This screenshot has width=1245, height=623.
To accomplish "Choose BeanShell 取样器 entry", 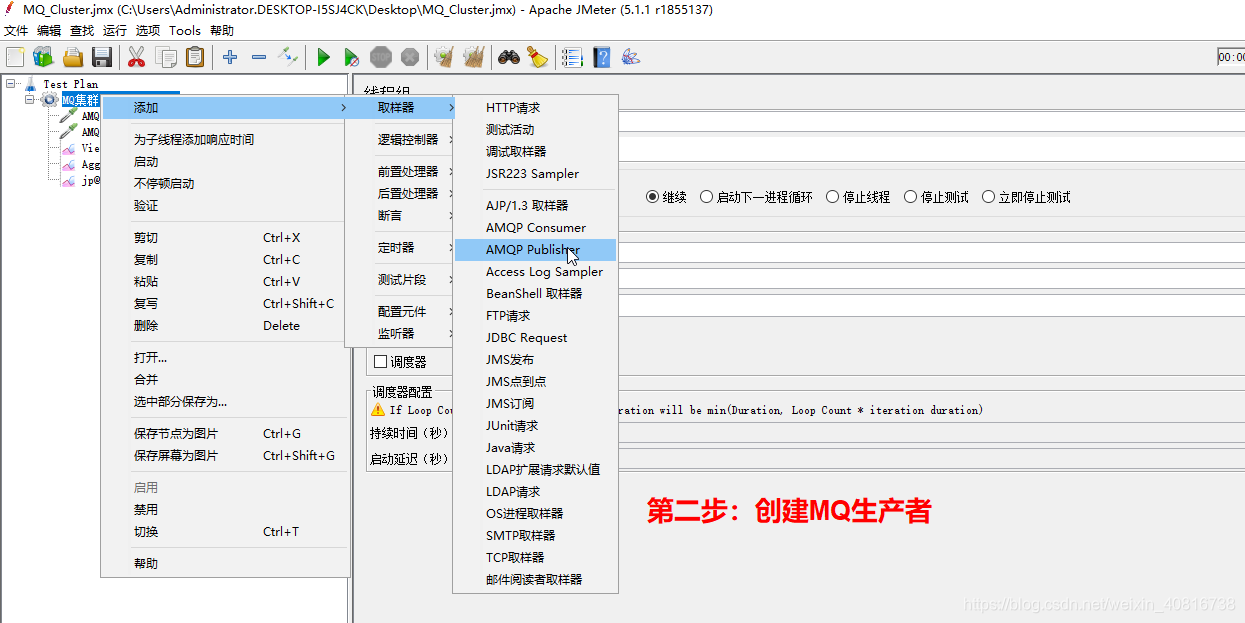I will point(536,293).
